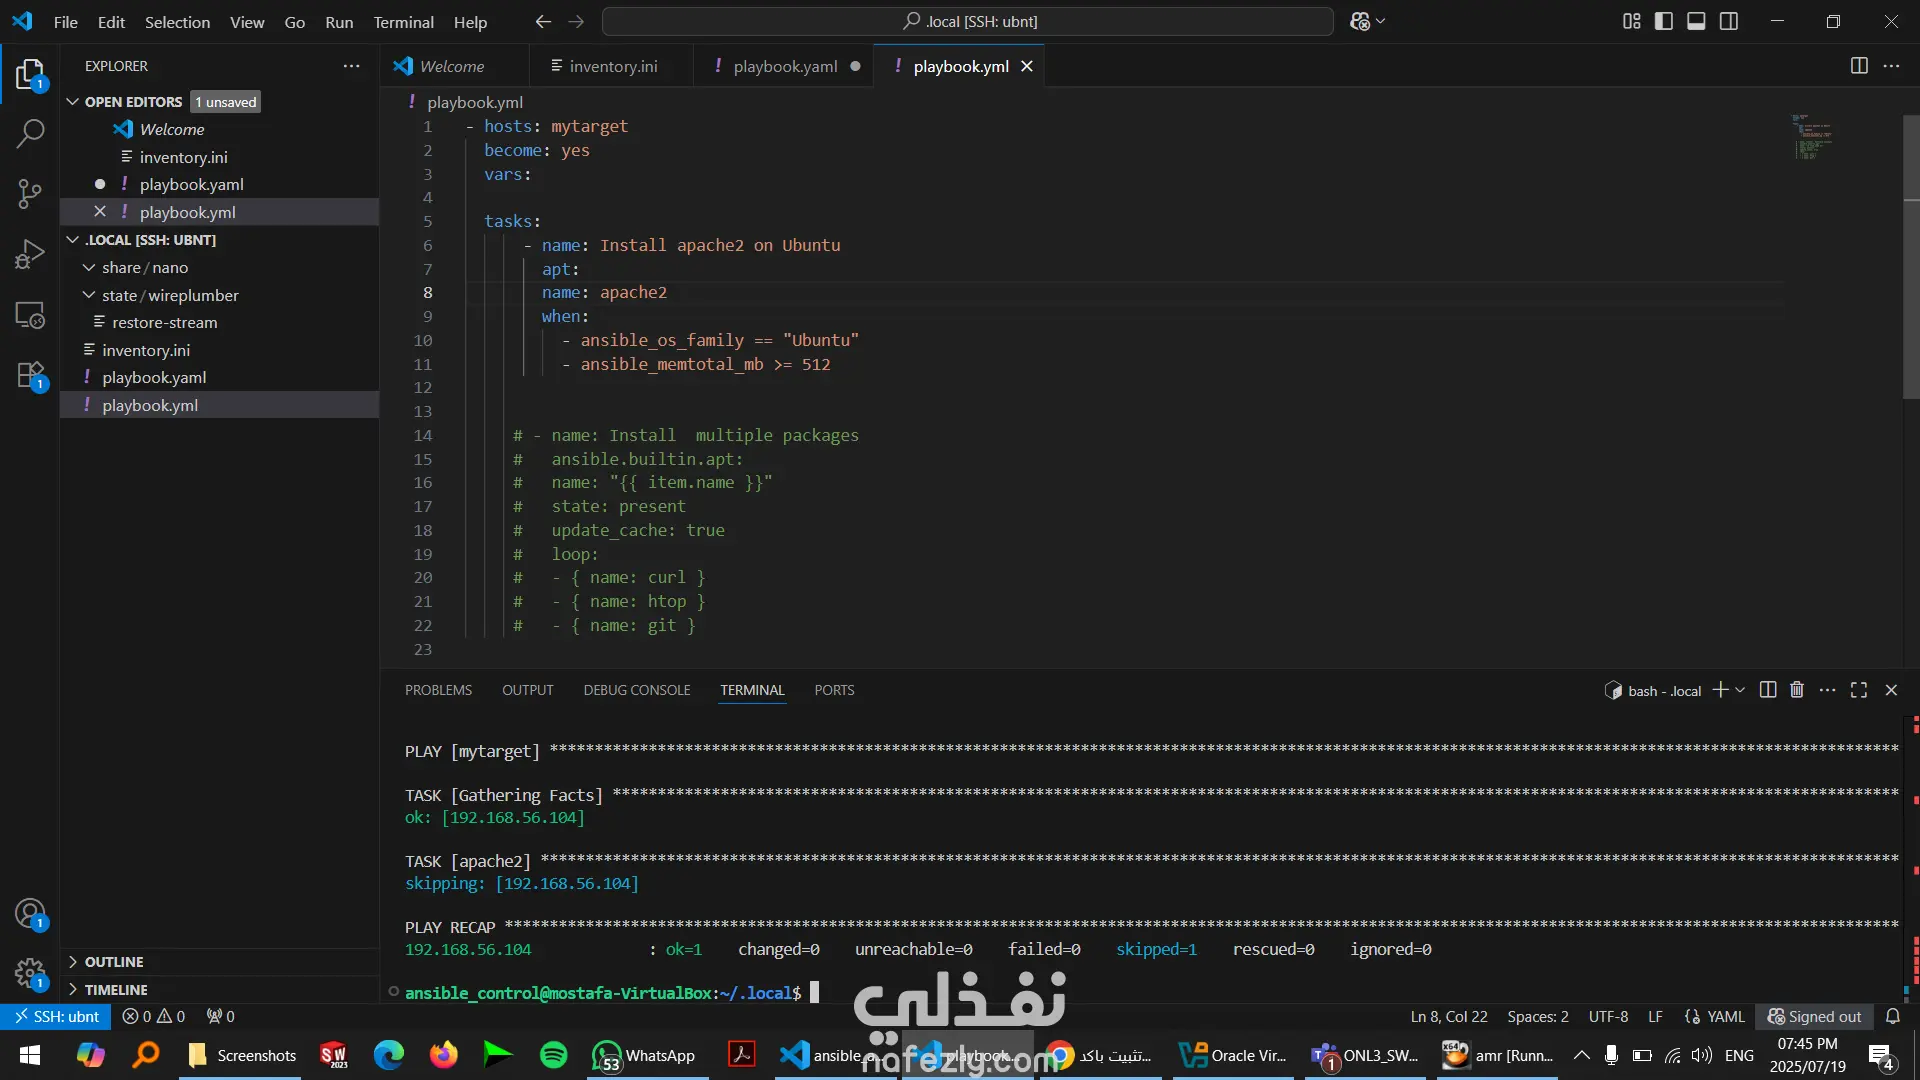Screen dimensions: 1920x1080
Task: Open the Terminal menu
Action: [403, 22]
